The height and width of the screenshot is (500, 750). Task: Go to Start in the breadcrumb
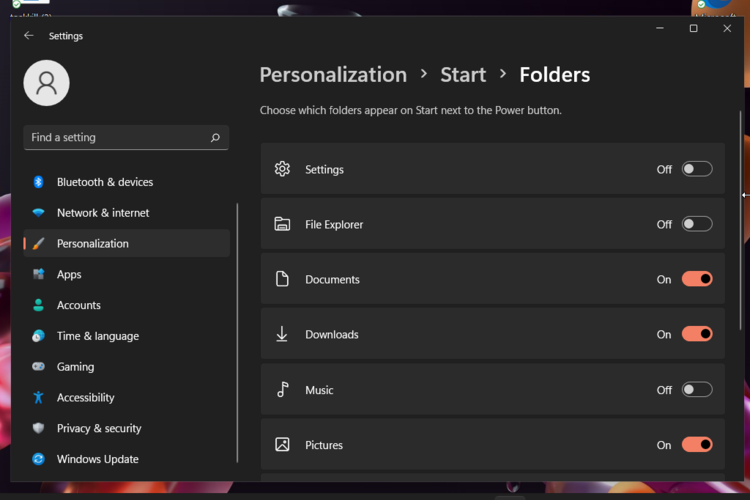pyautogui.click(x=463, y=75)
